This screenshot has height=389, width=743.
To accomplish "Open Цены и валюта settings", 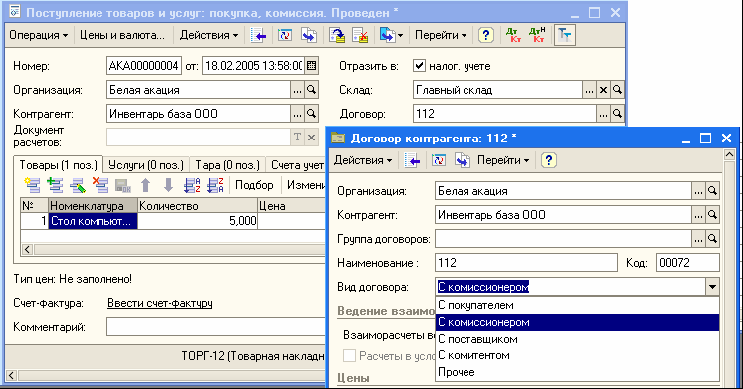I will (122, 35).
